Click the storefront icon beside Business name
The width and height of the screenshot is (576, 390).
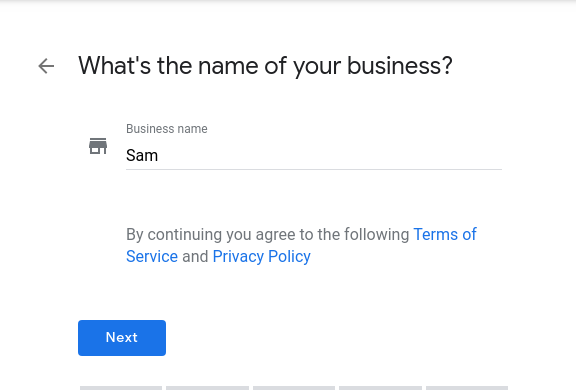point(98,146)
